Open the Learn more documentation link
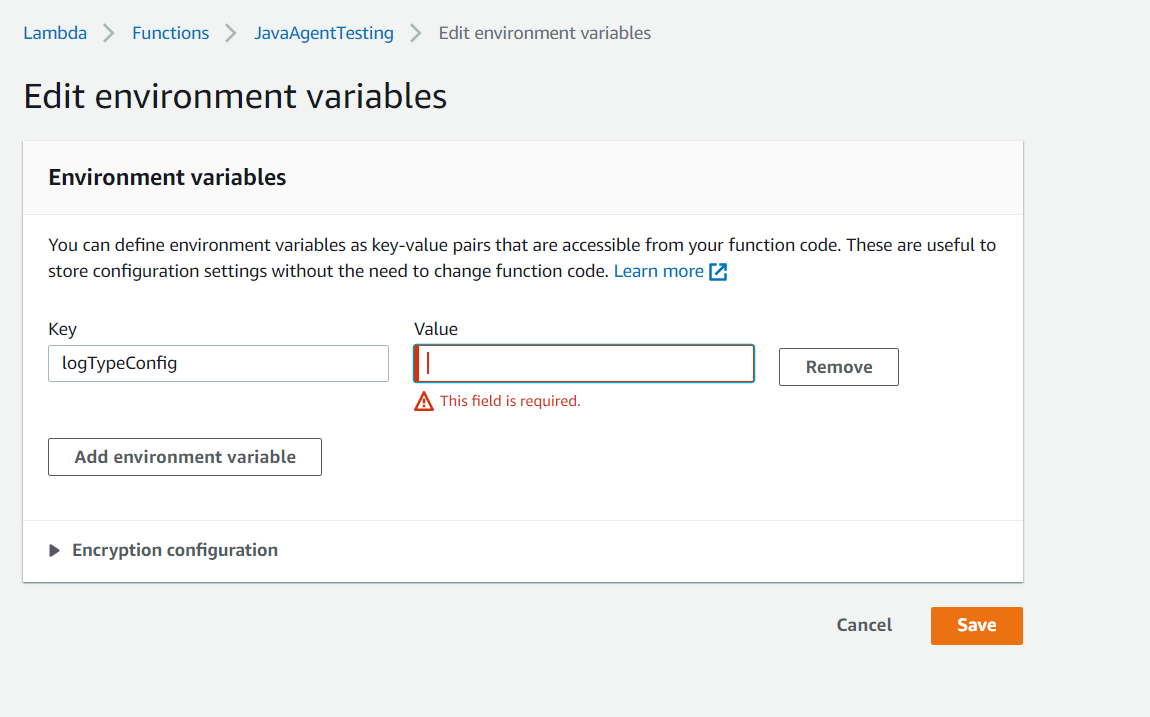Screen dimensions: 1150x717 pyautogui.click(x=658, y=272)
